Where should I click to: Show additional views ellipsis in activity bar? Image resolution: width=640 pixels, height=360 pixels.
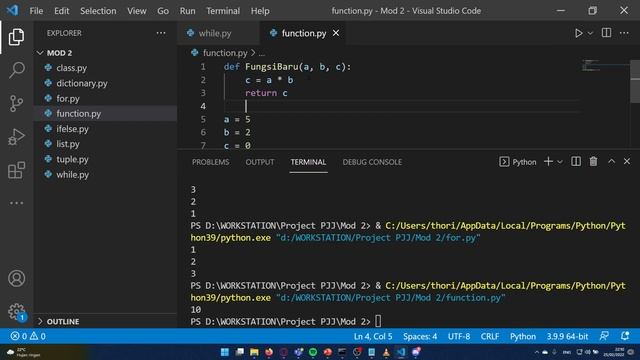point(16,203)
